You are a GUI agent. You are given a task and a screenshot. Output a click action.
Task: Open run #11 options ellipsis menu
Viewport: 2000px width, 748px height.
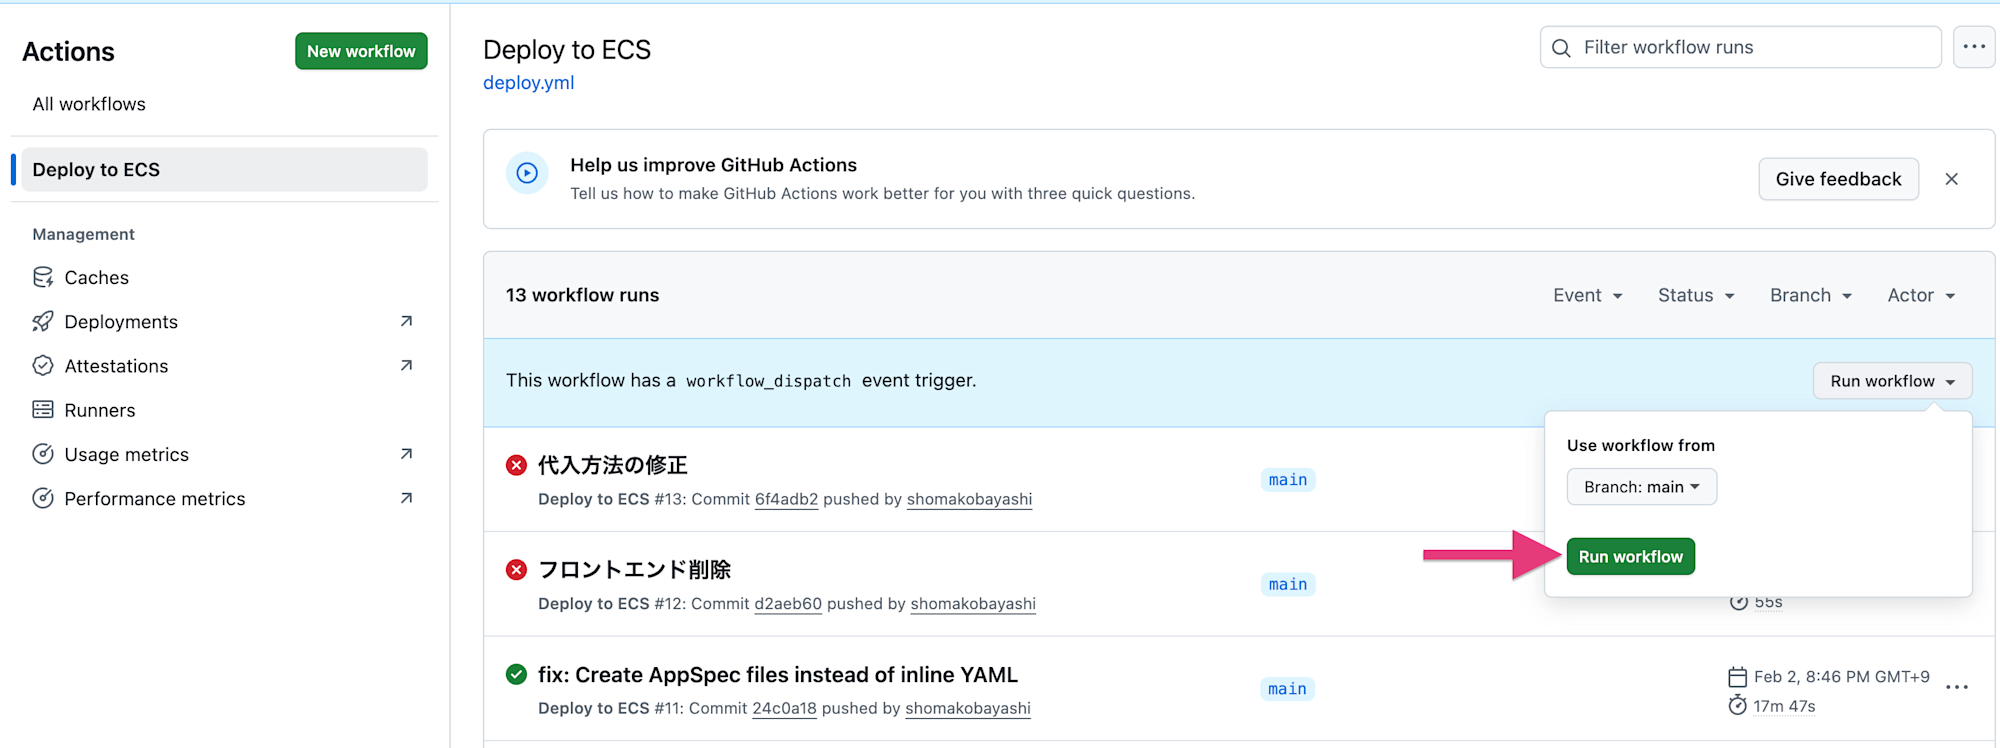pos(1957,687)
